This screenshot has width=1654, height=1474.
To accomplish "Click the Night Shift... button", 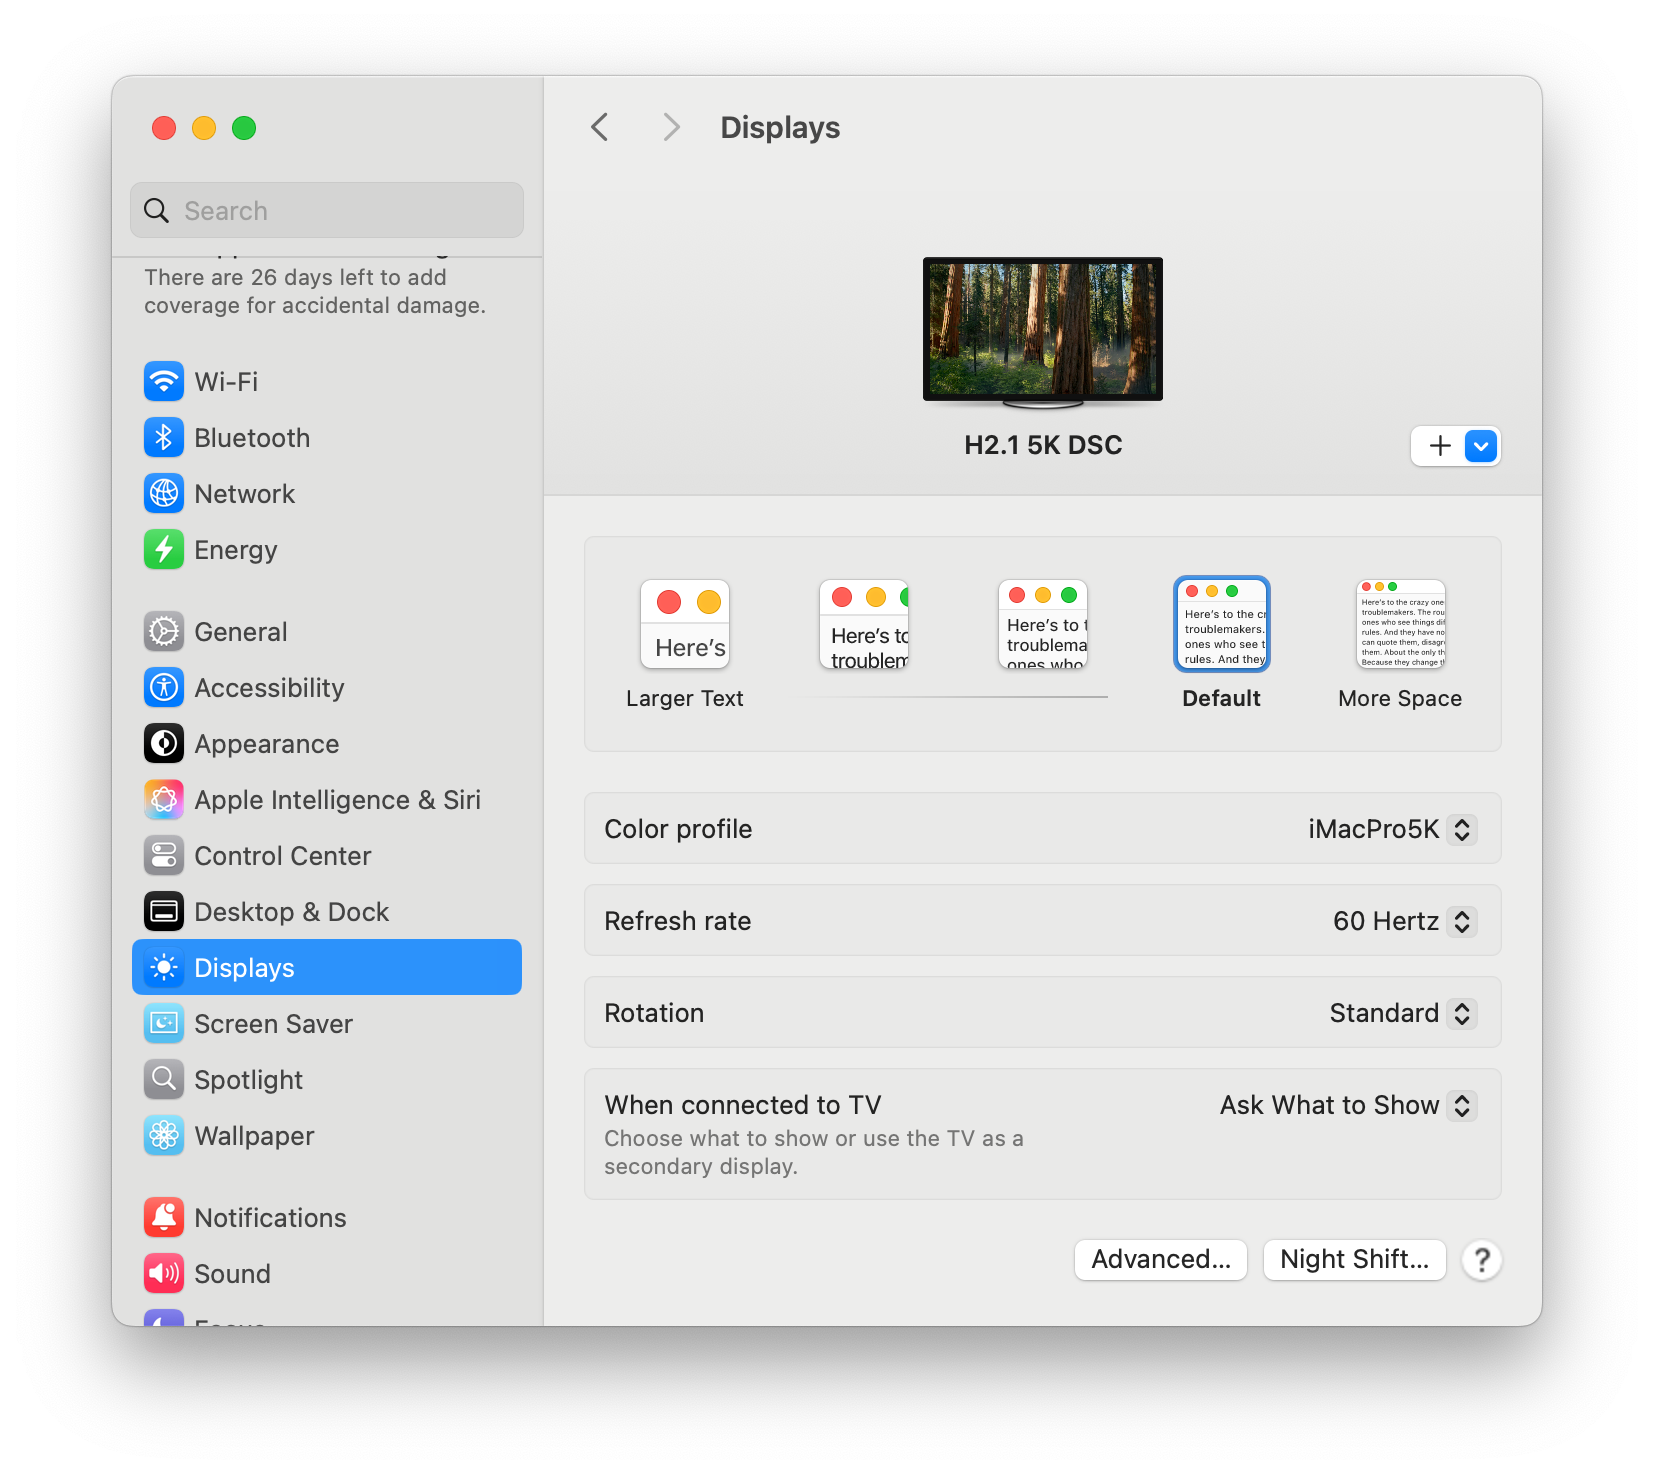I will tap(1355, 1260).
